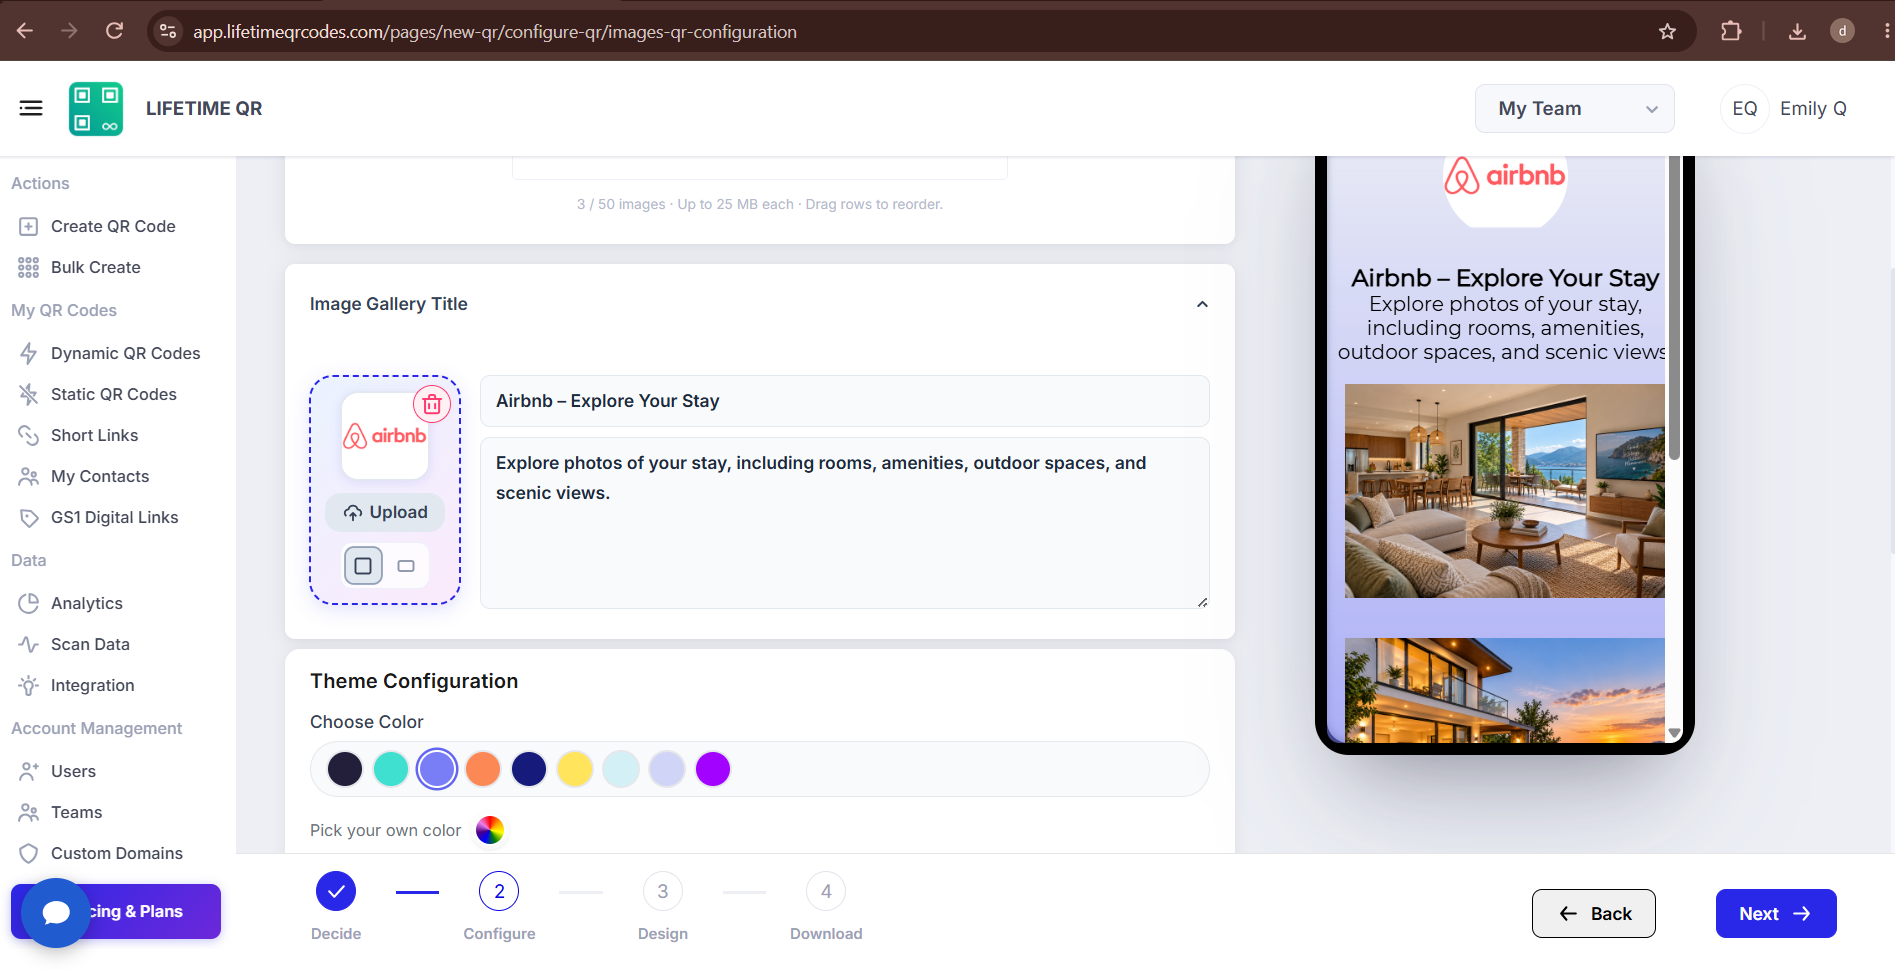Jump to the Design step 3
The height and width of the screenshot is (971, 1895).
coord(663,891)
